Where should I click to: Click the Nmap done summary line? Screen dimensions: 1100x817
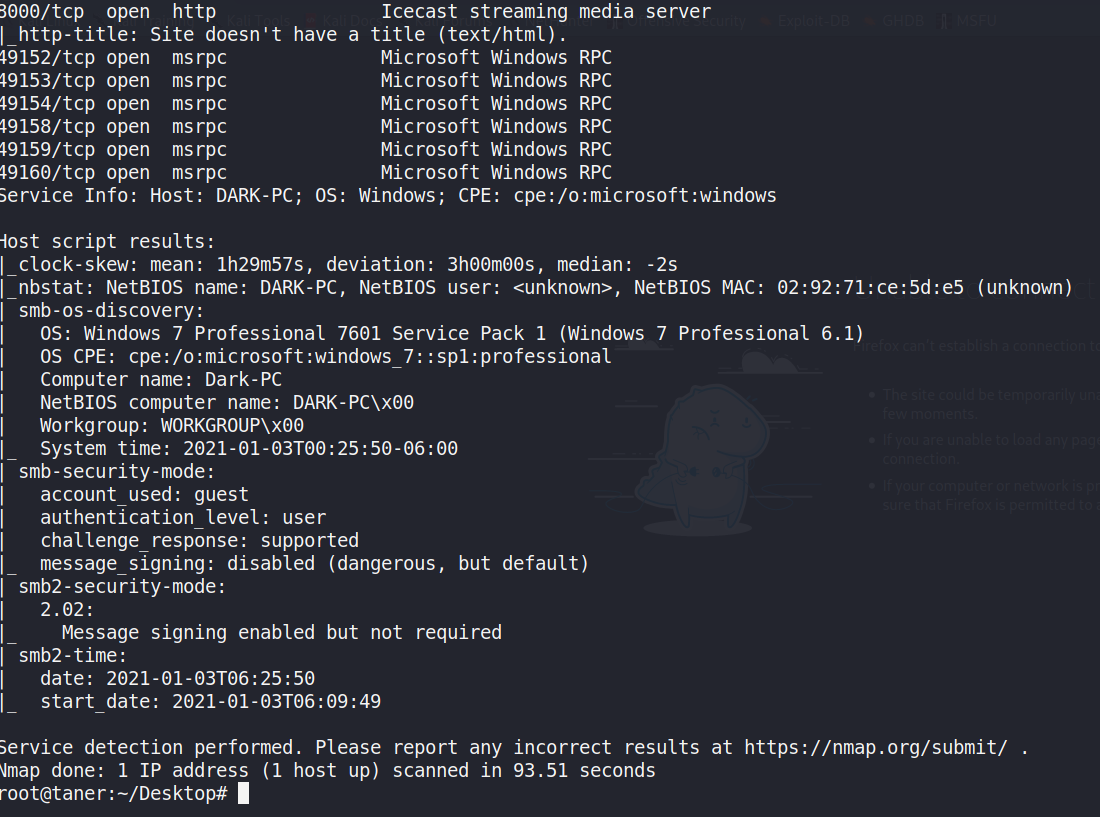328,771
